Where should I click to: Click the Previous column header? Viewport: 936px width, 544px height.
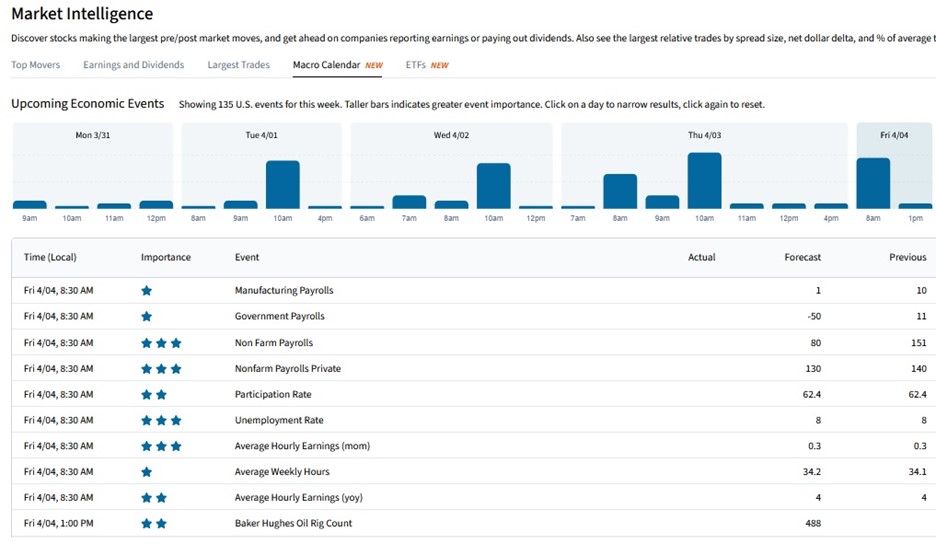pyautogui.click(x=907, y=257)
